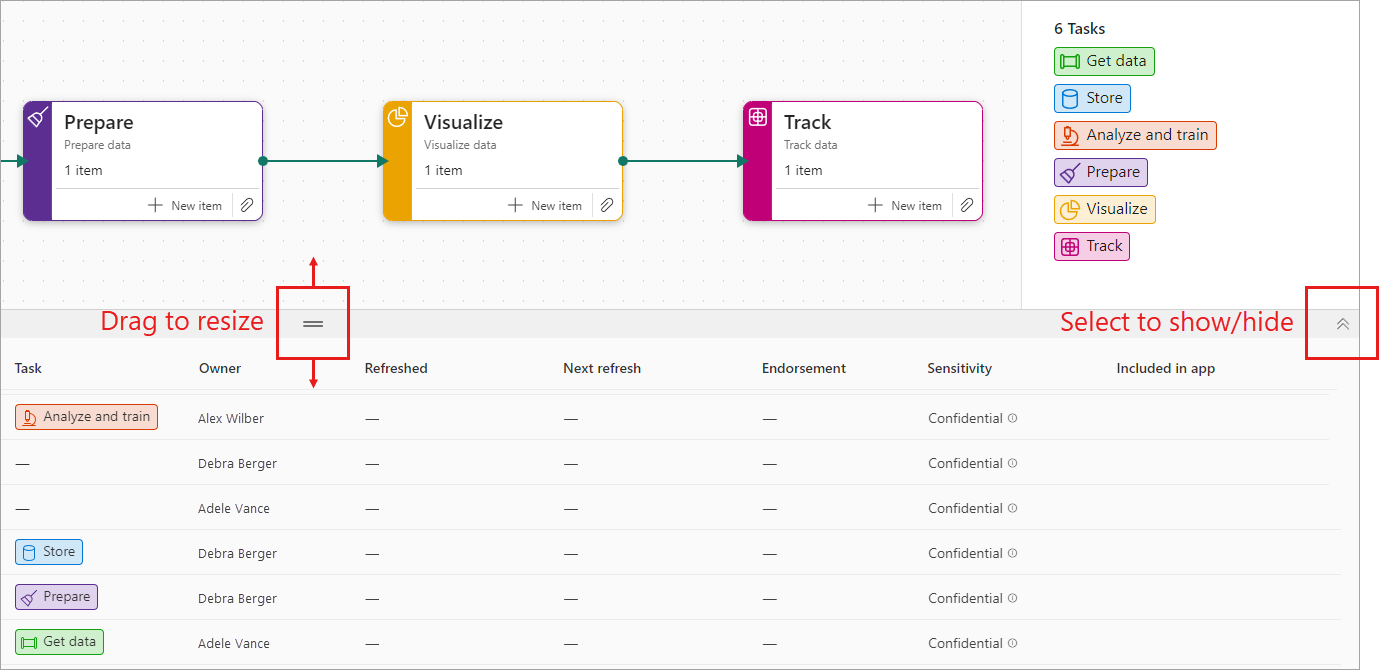This screenshot has width=1379, height=670.
Task: Click New item on the Visualize card
Action: pyautogui.click(x=546, y=205)
